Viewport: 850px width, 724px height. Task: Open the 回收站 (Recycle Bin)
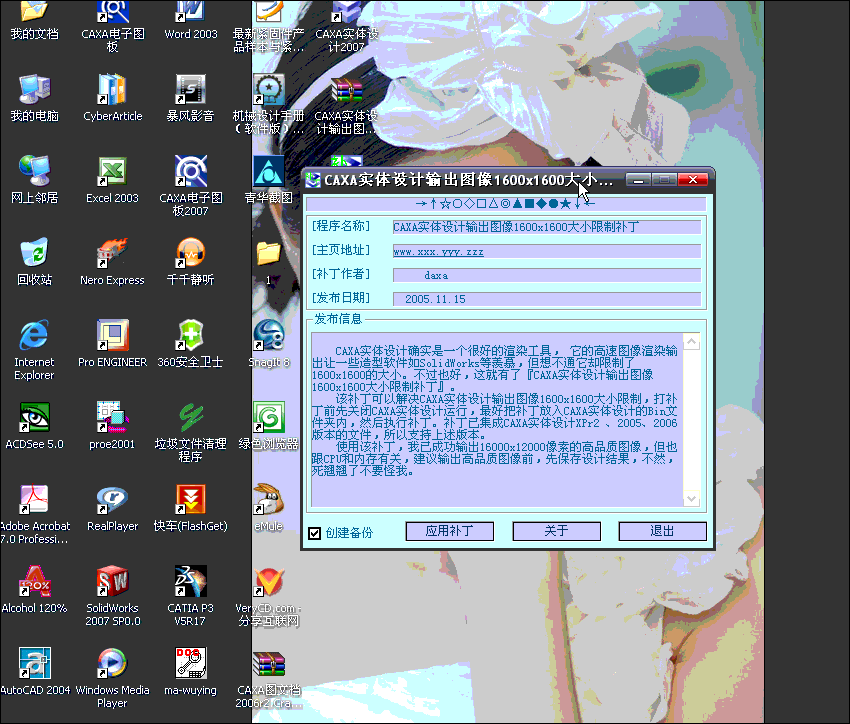[33, 250]
